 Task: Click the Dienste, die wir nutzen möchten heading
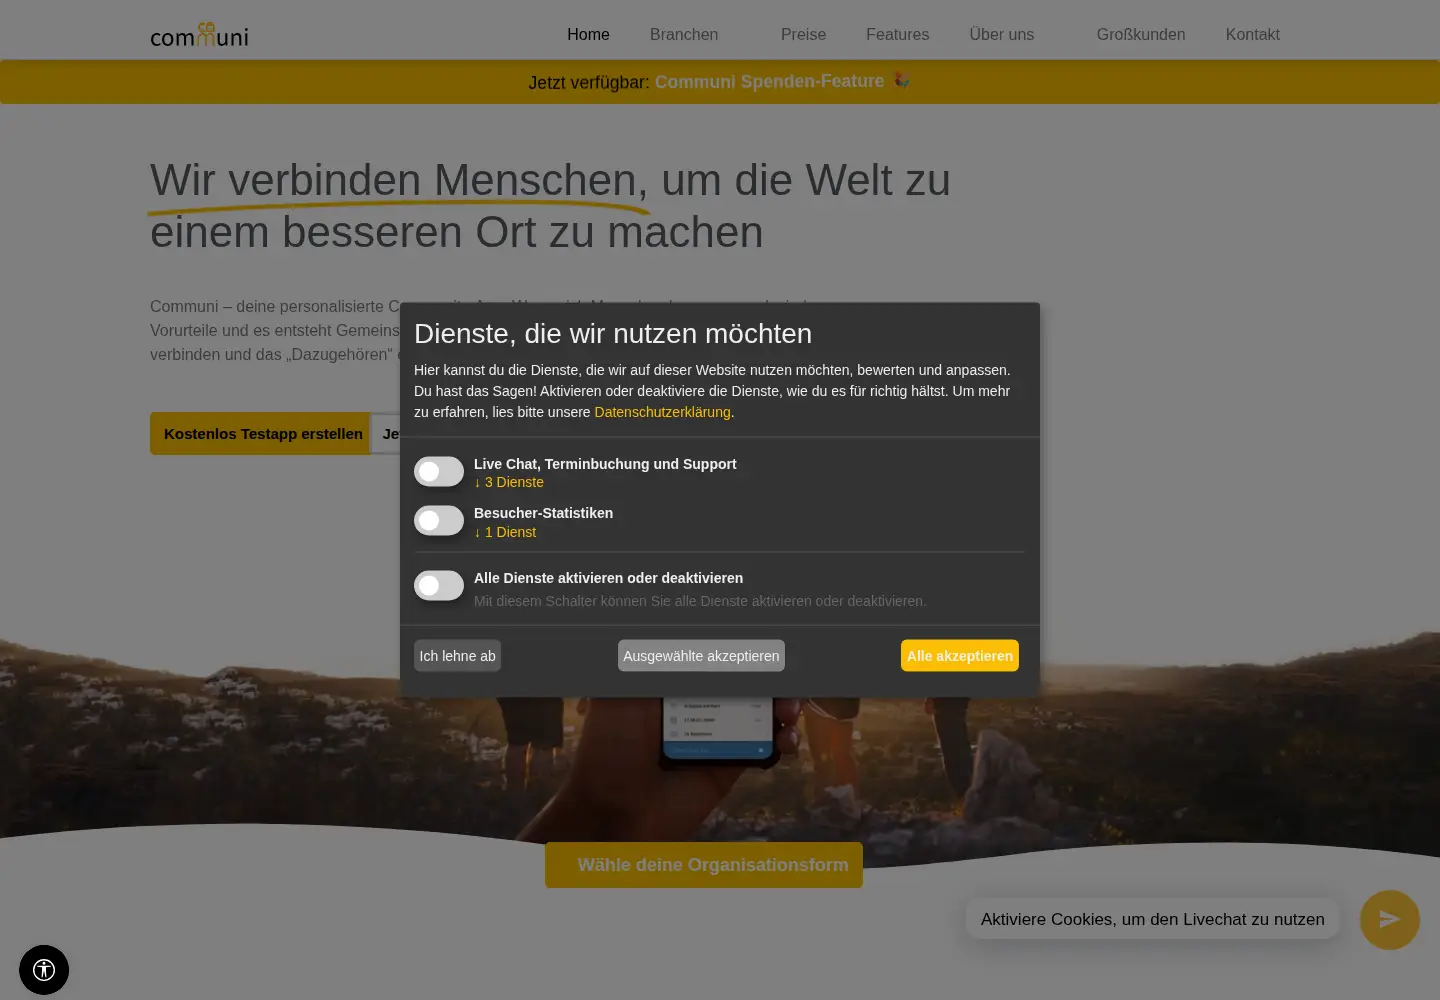click(613, 334)
